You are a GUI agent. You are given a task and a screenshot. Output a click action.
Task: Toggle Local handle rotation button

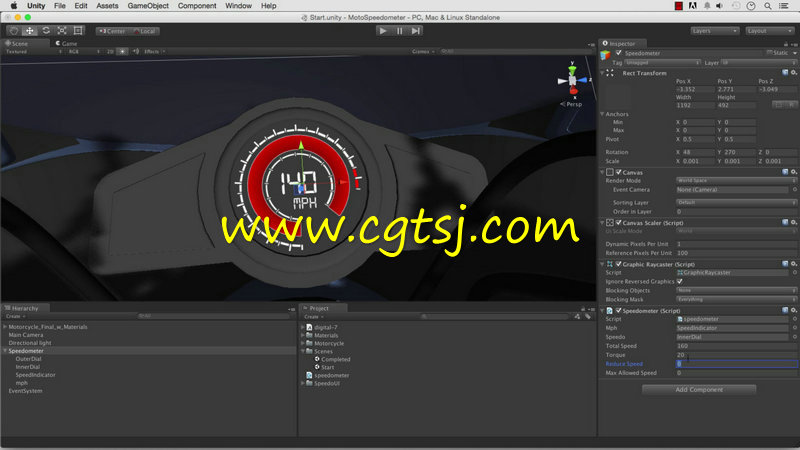(x=144, y=31)
